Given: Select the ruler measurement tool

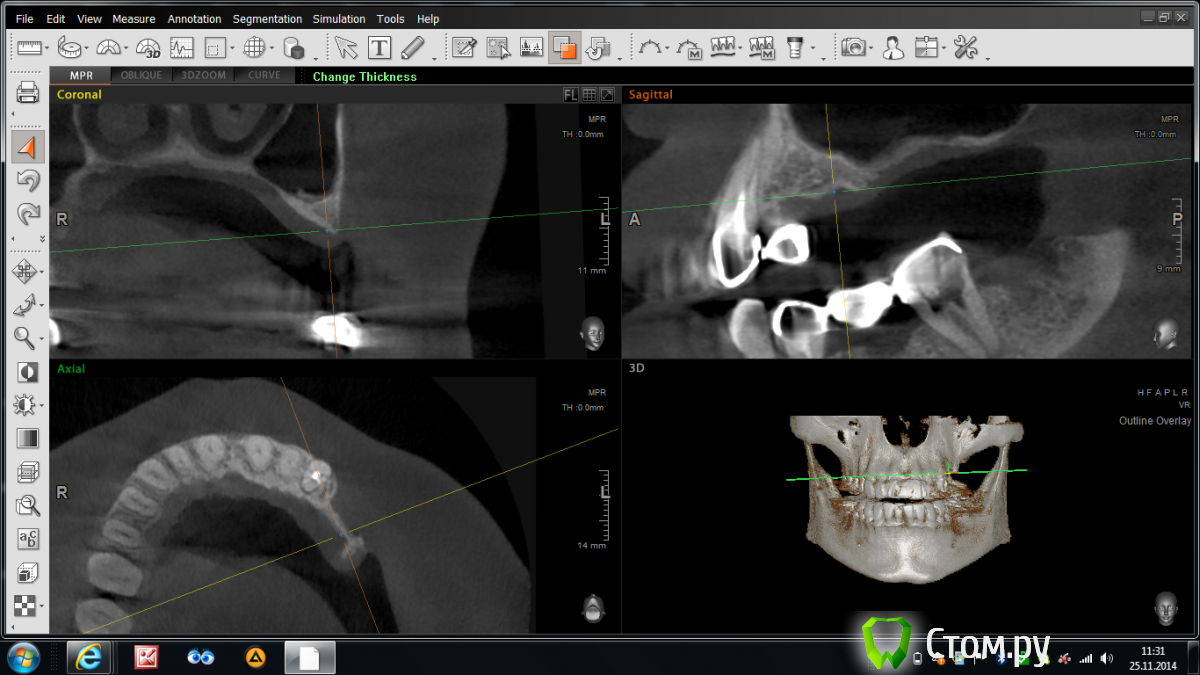Looking at the screenshot, I should pyautogui.click(x=29, y=47).
